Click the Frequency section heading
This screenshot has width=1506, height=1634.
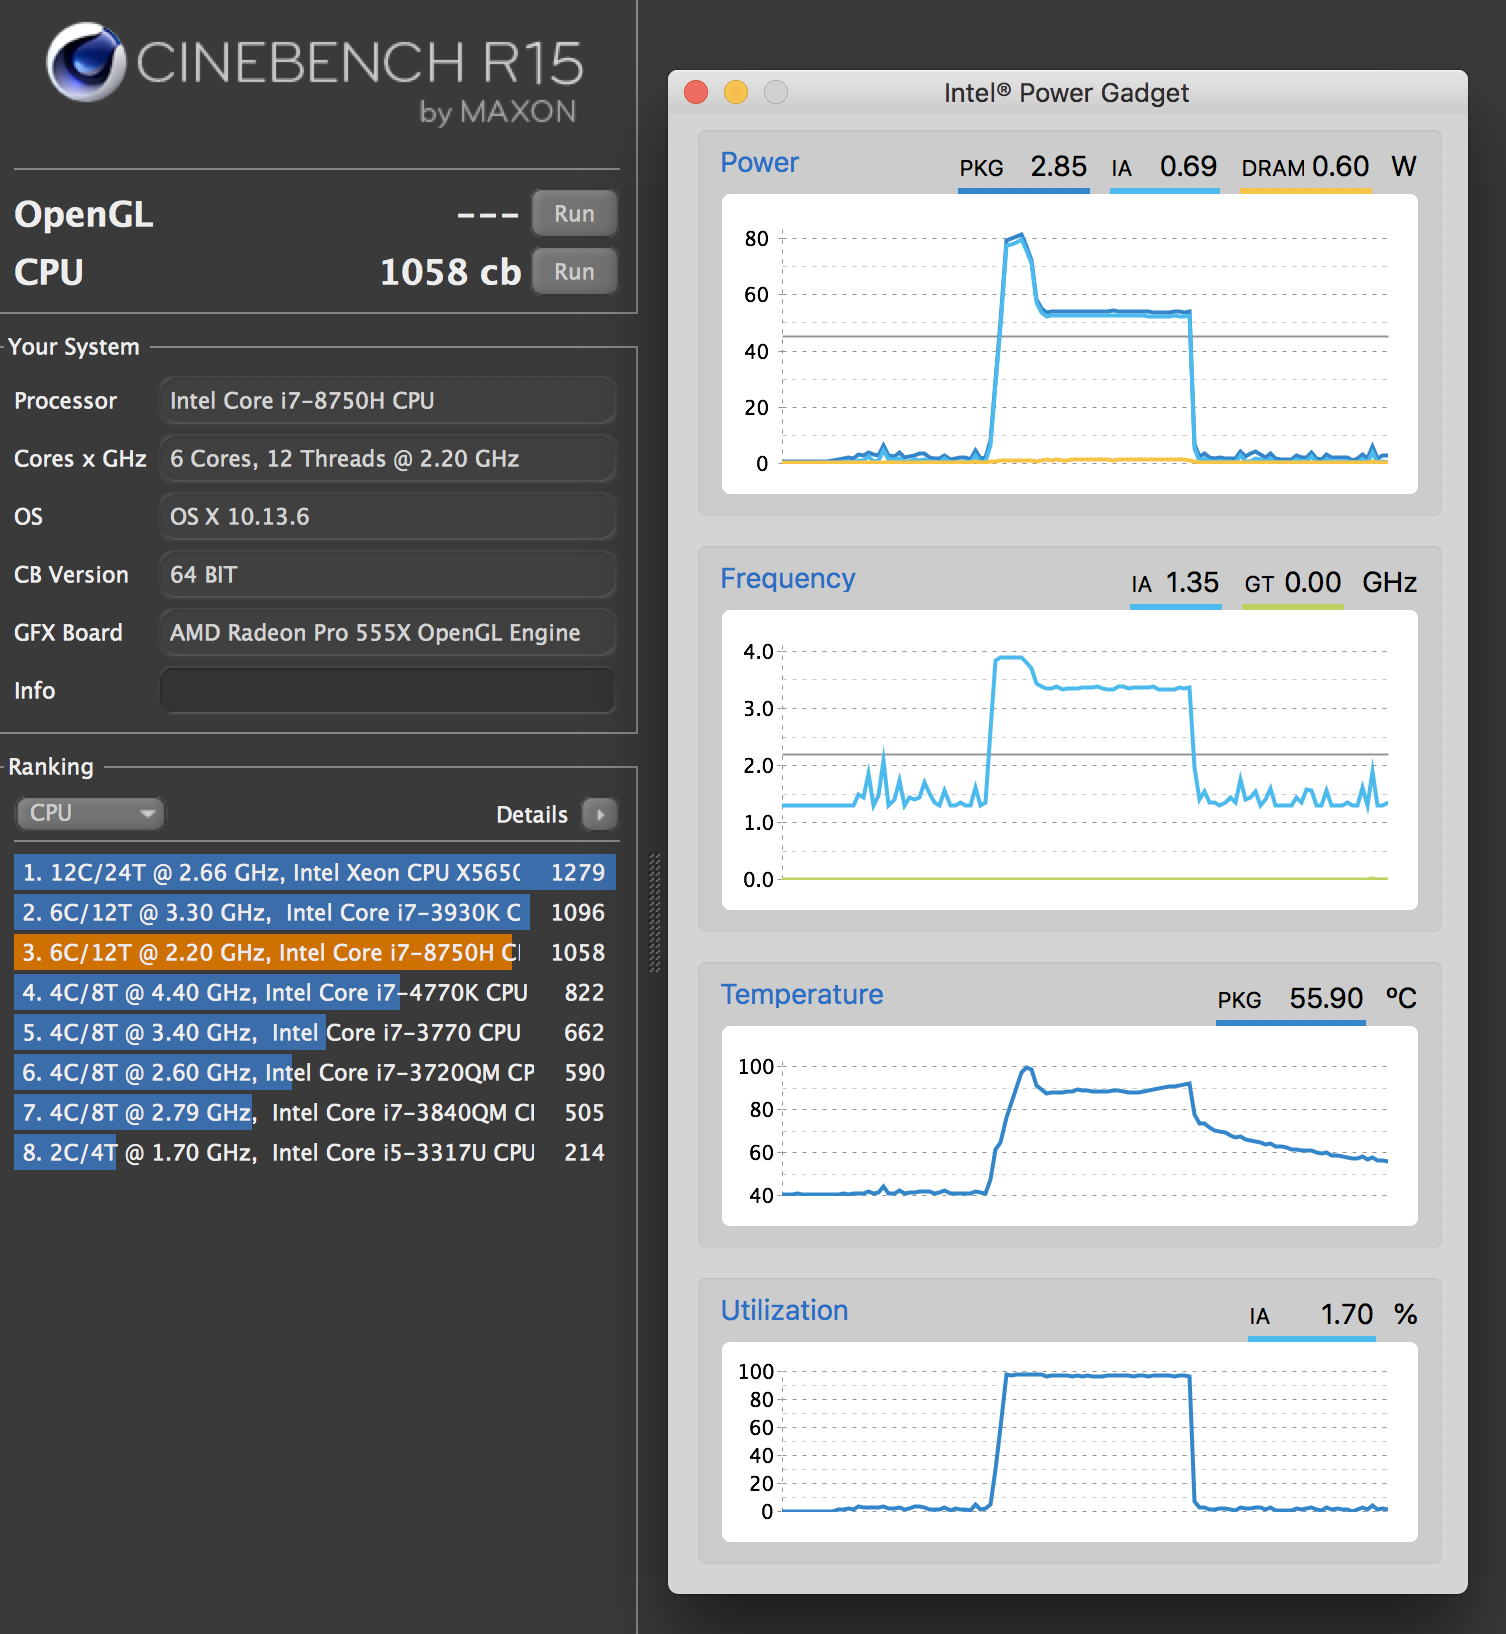point(788,578)
